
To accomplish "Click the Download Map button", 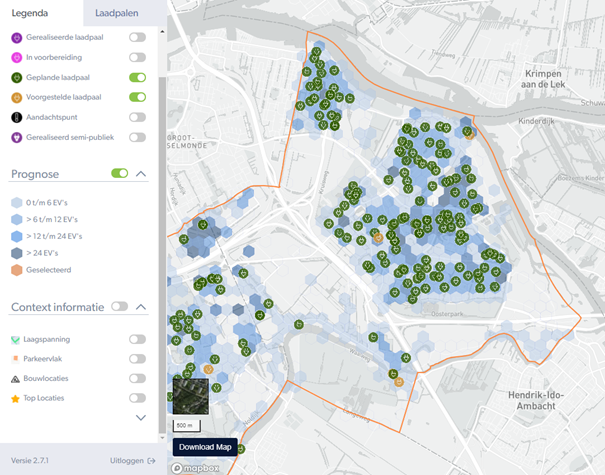I will tap(205, 447).
